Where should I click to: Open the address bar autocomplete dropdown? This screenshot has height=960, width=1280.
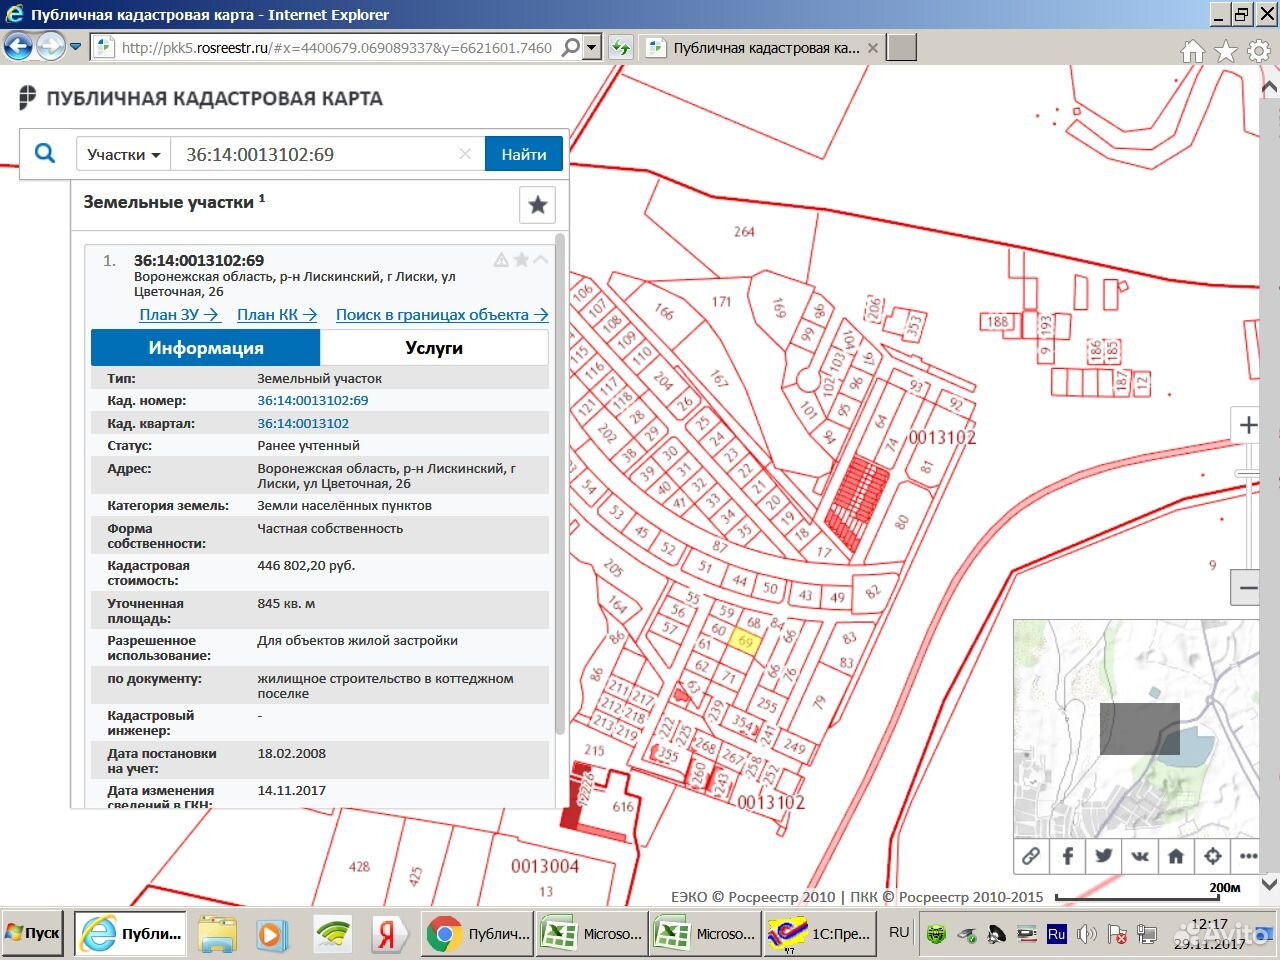click(x=591, y=47)
